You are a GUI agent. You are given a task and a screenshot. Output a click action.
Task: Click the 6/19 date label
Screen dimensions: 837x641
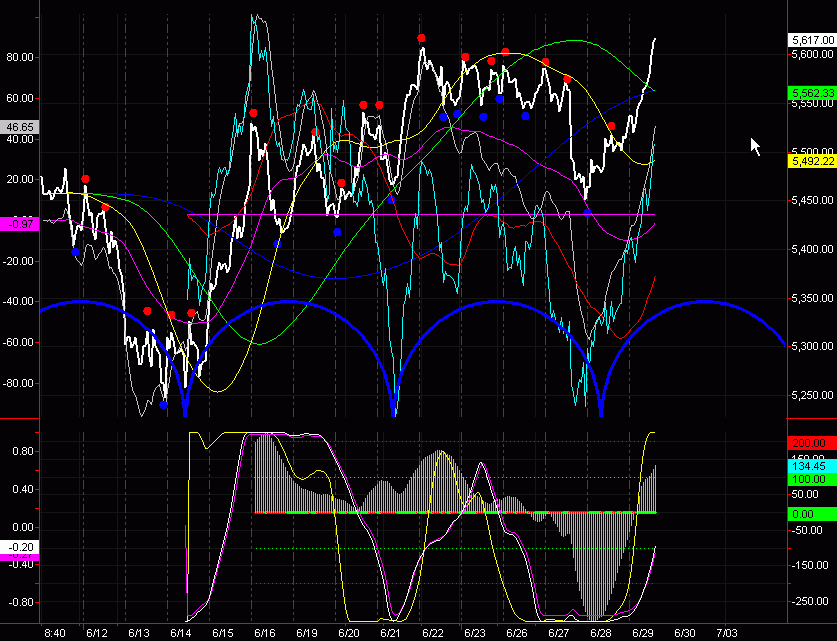pyautogui.click(x=307, y=634)
